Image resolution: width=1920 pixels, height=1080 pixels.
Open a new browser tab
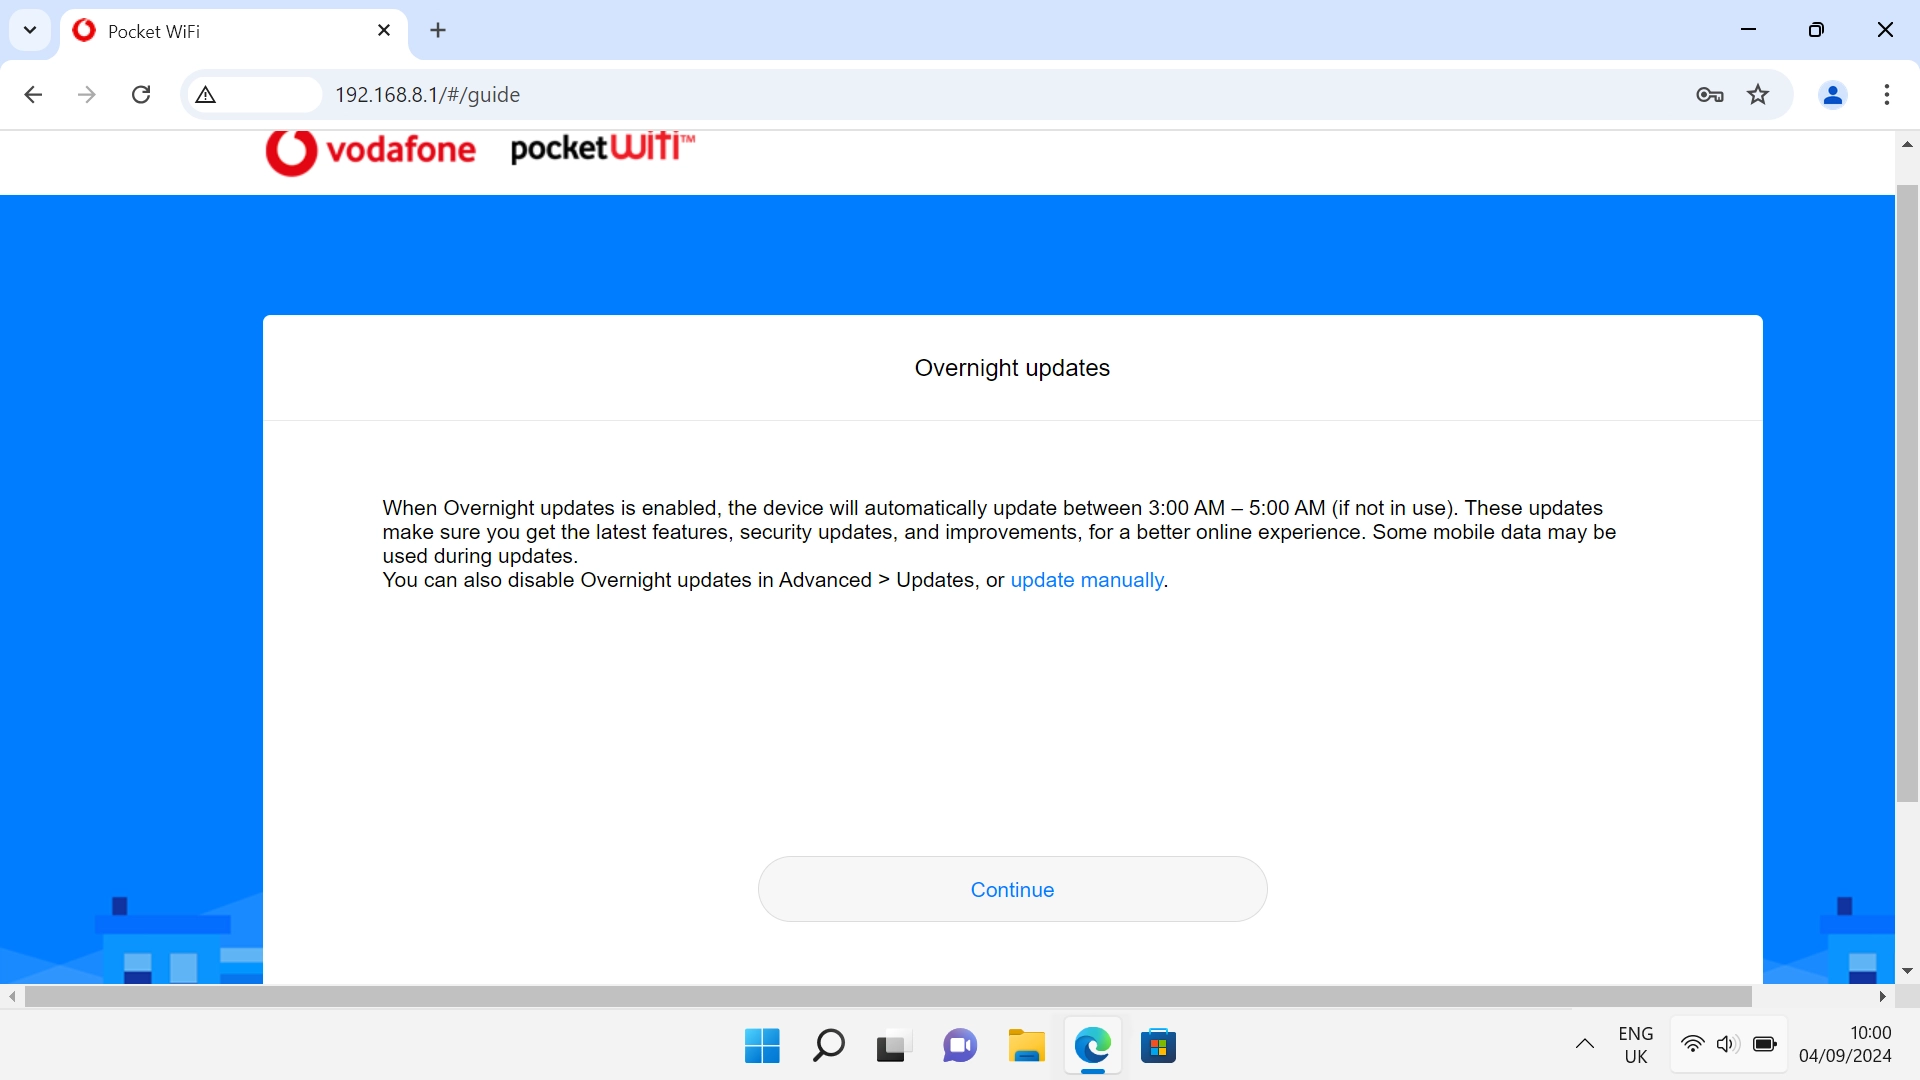tap(438, 30)
